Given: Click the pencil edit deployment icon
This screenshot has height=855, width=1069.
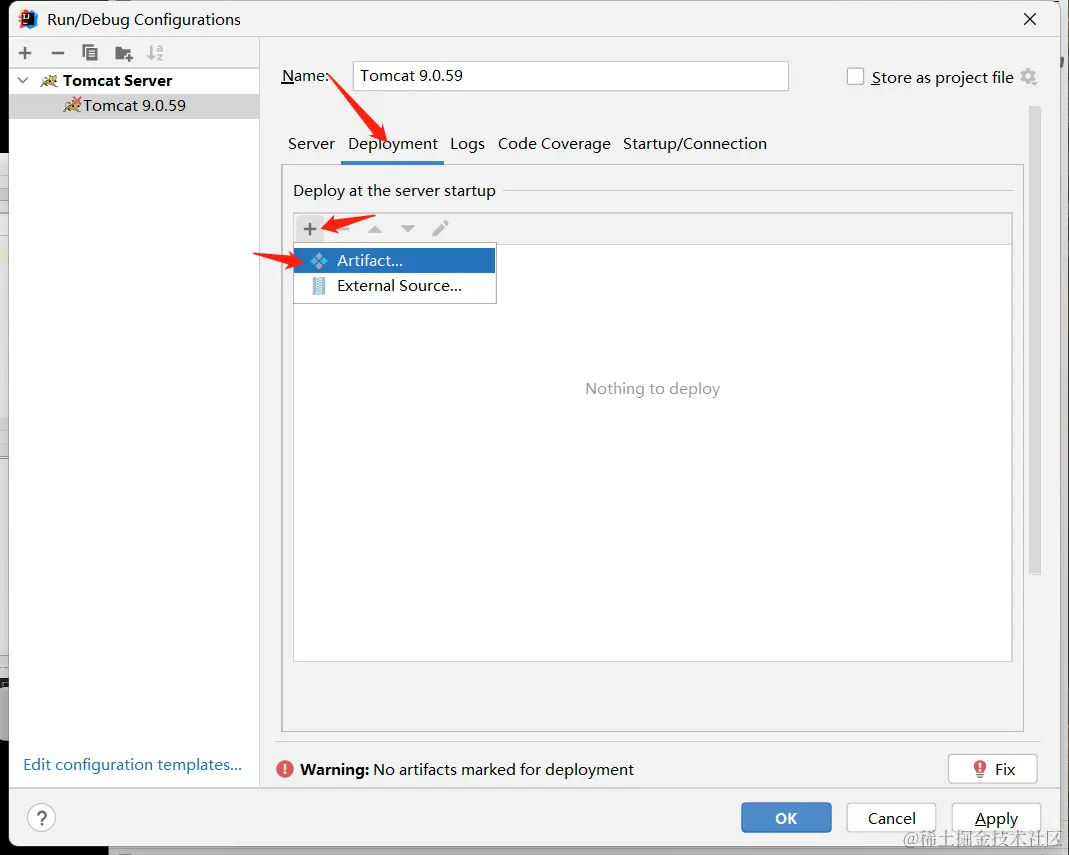Looking at the screenshot, I should [x=440, y=228].
